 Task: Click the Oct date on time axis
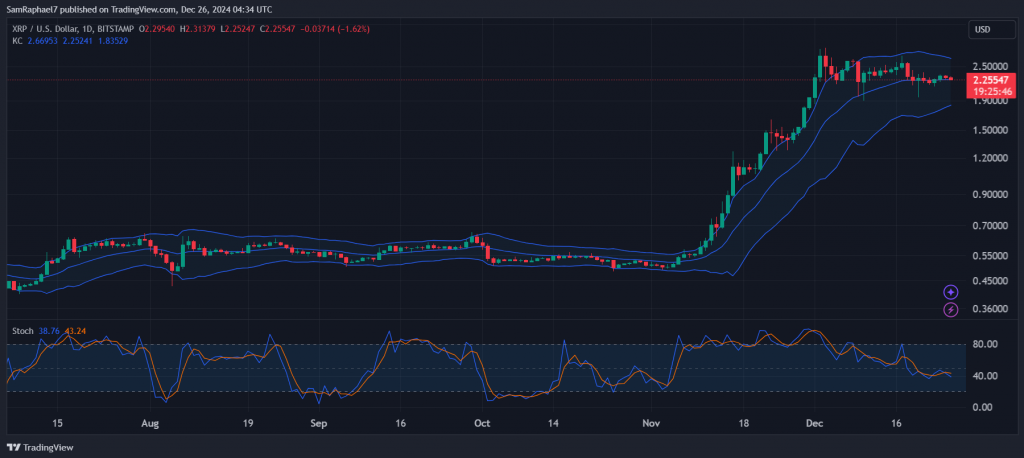pyautogui.click(x=480, y=424)
